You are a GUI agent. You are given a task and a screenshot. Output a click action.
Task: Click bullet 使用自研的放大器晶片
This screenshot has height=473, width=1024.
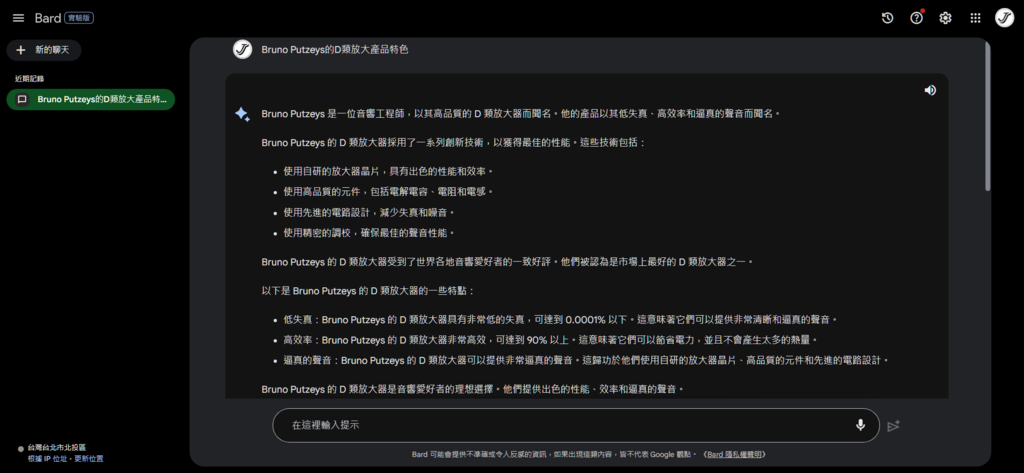click(388, 171)
